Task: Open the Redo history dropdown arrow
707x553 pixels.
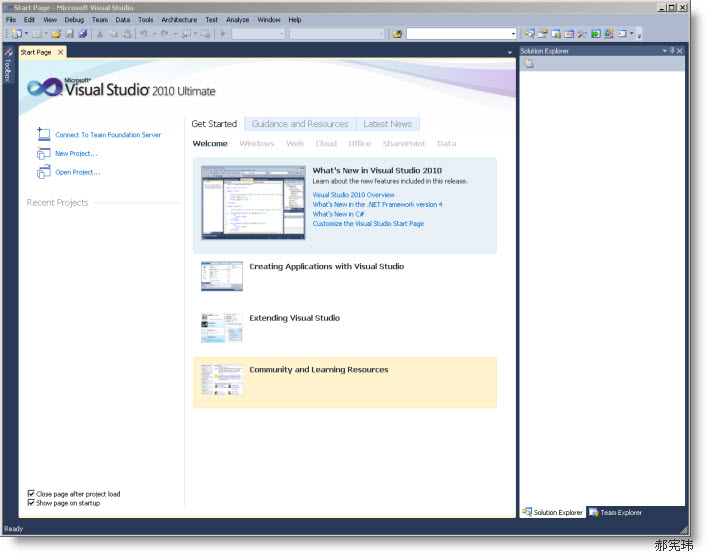Action: point(175,33)
